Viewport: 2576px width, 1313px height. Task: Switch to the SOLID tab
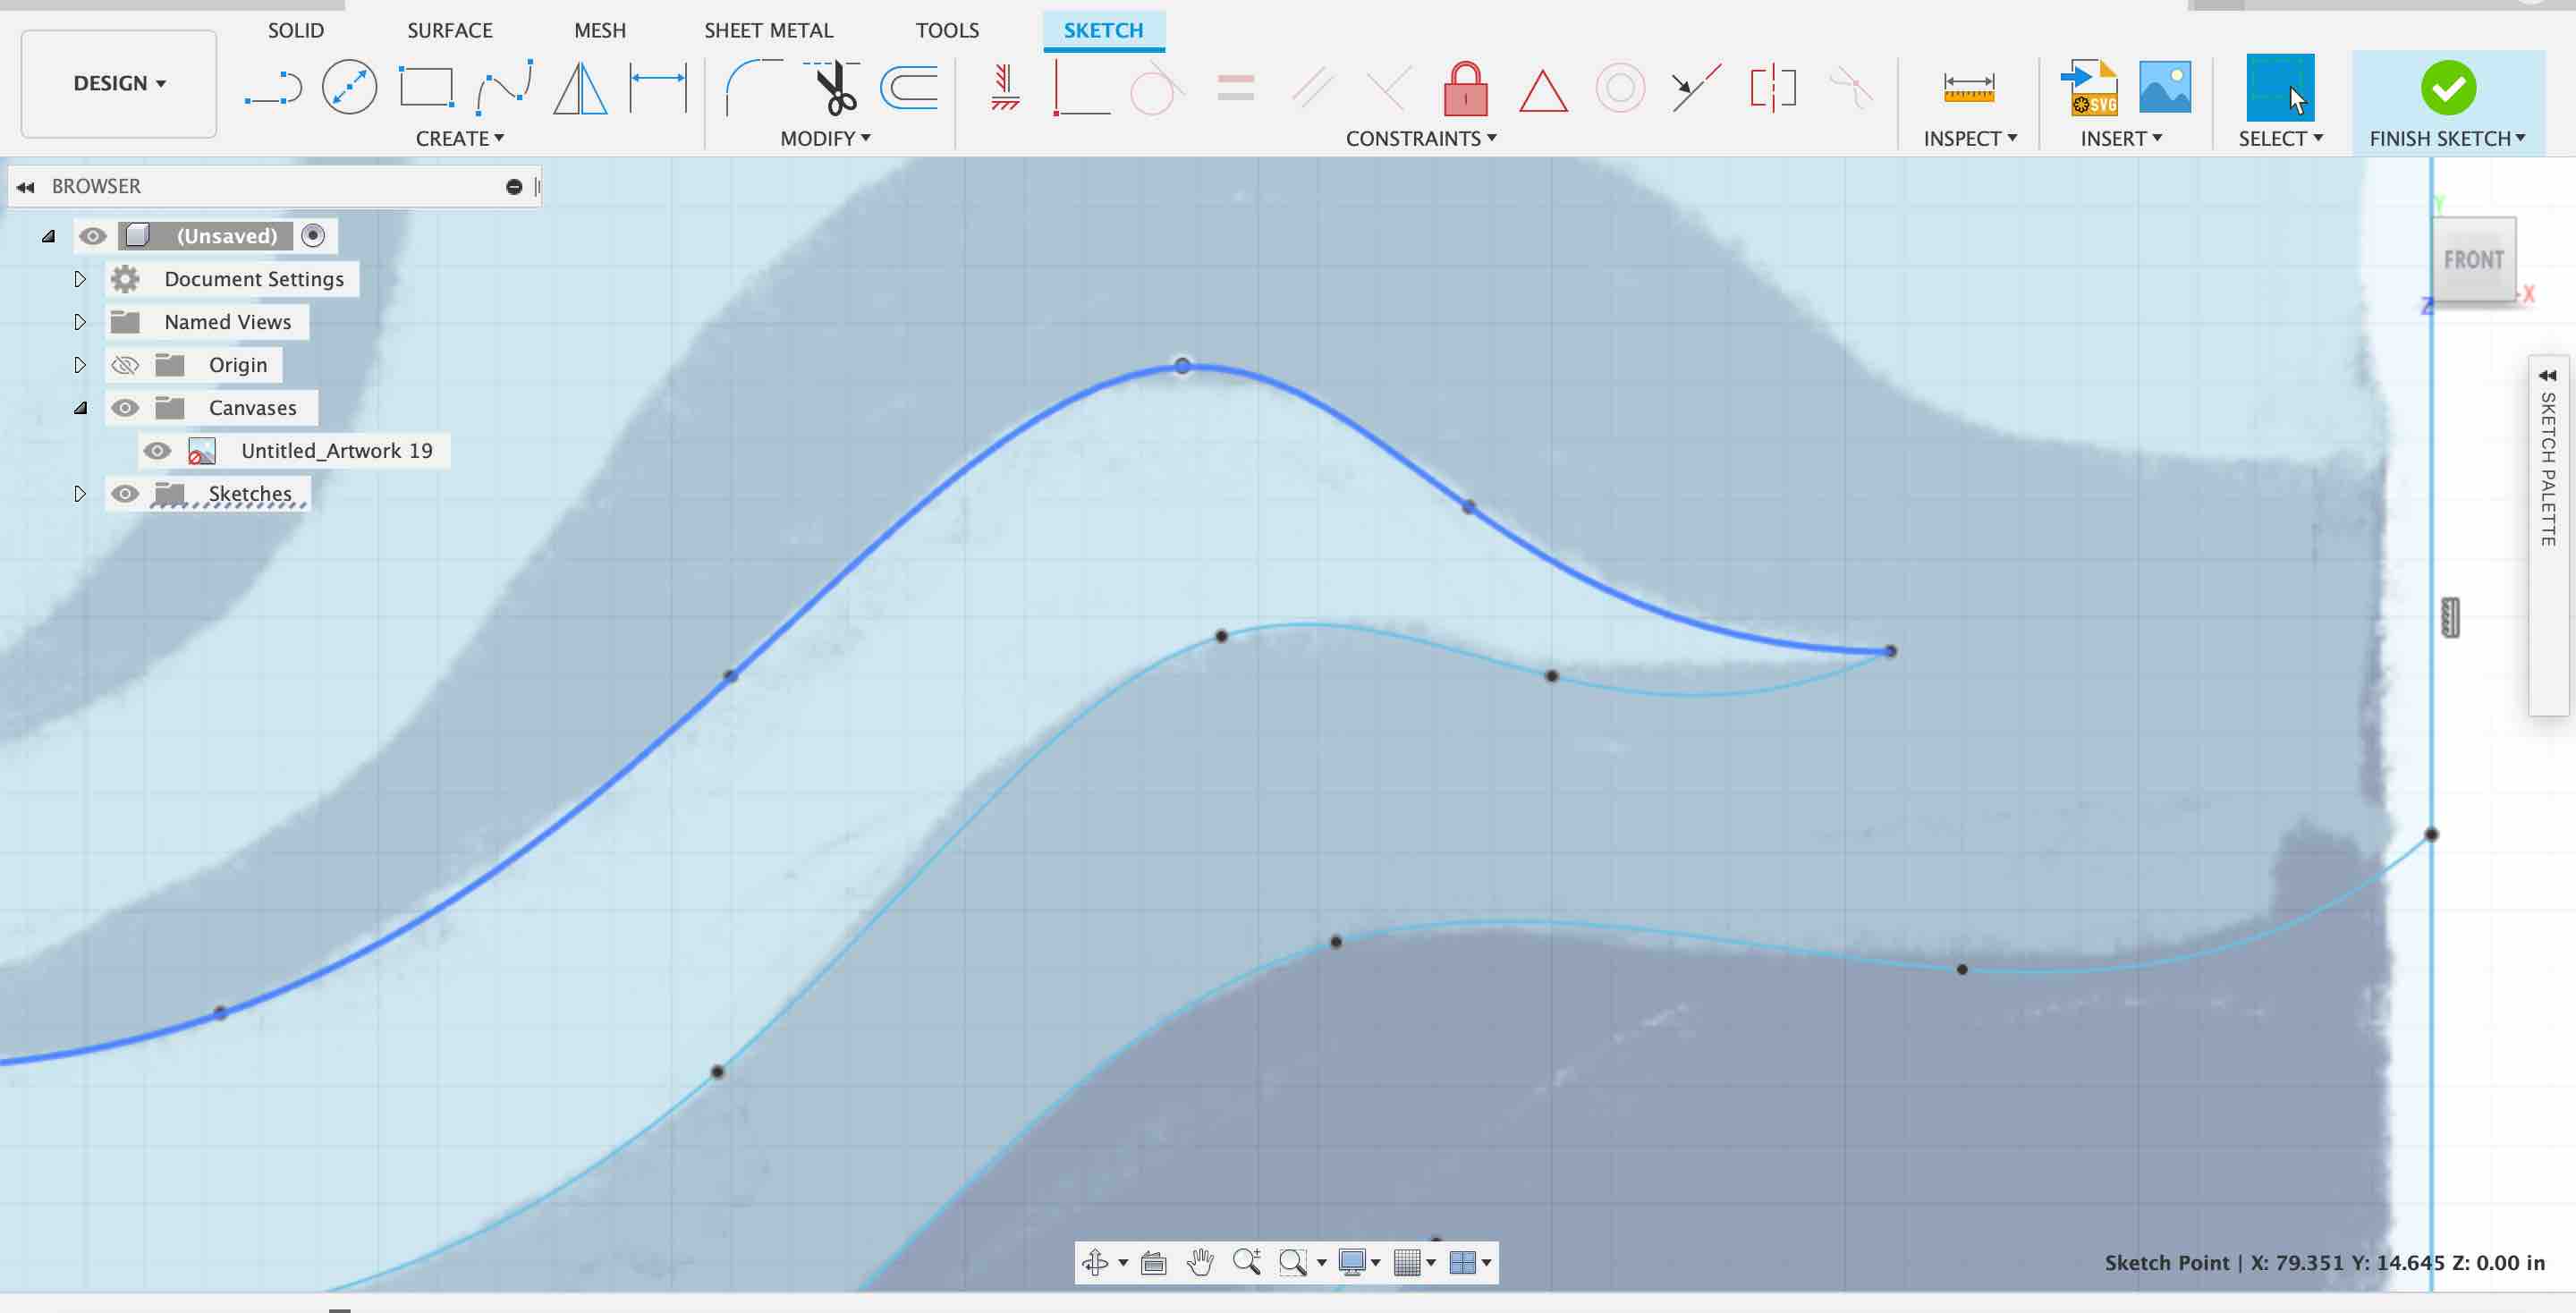coord(296,30)
